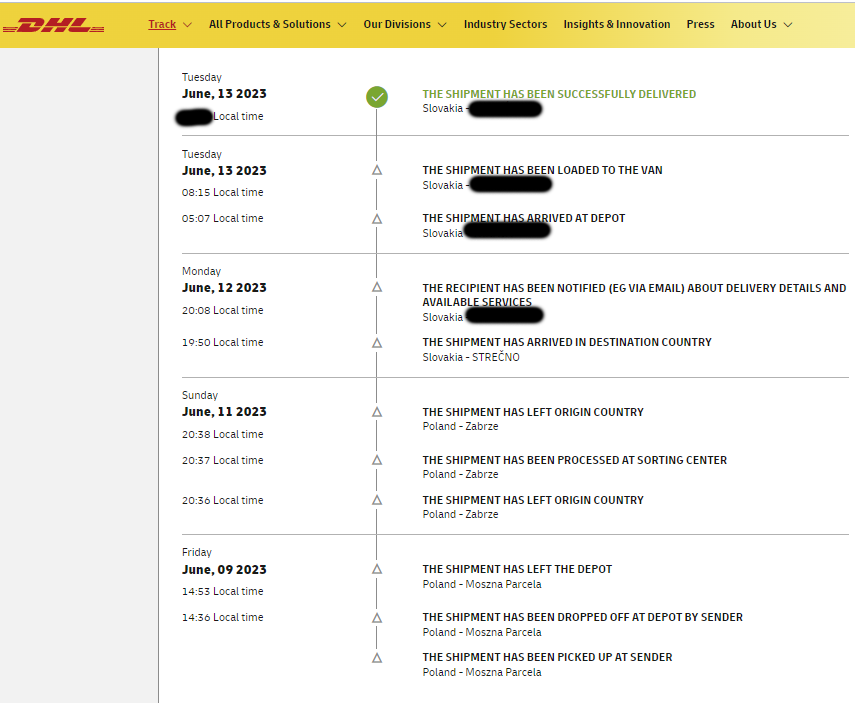Click triangle marker for dropped off at depot

click(377, 617)
